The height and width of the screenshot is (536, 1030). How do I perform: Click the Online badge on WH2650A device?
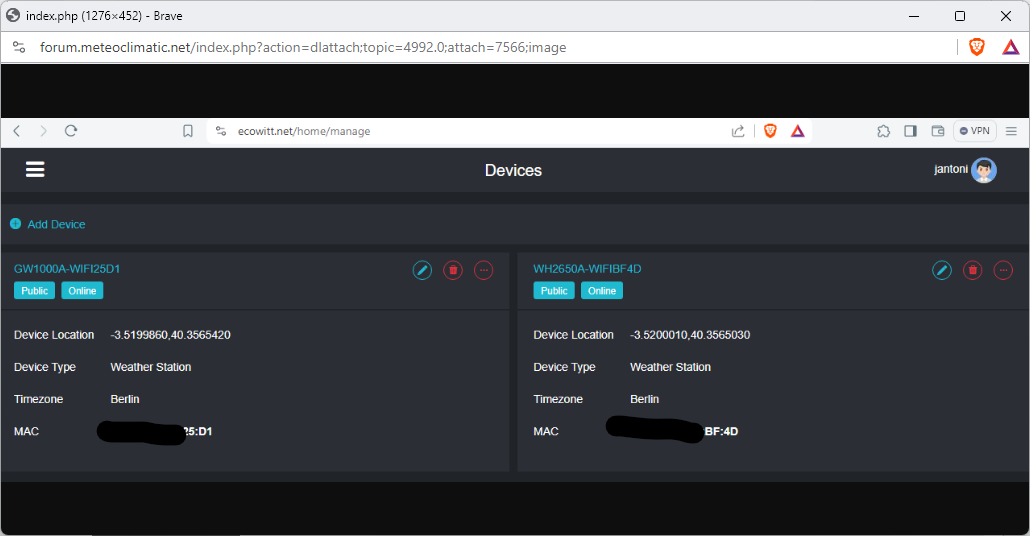coord(602,291)
